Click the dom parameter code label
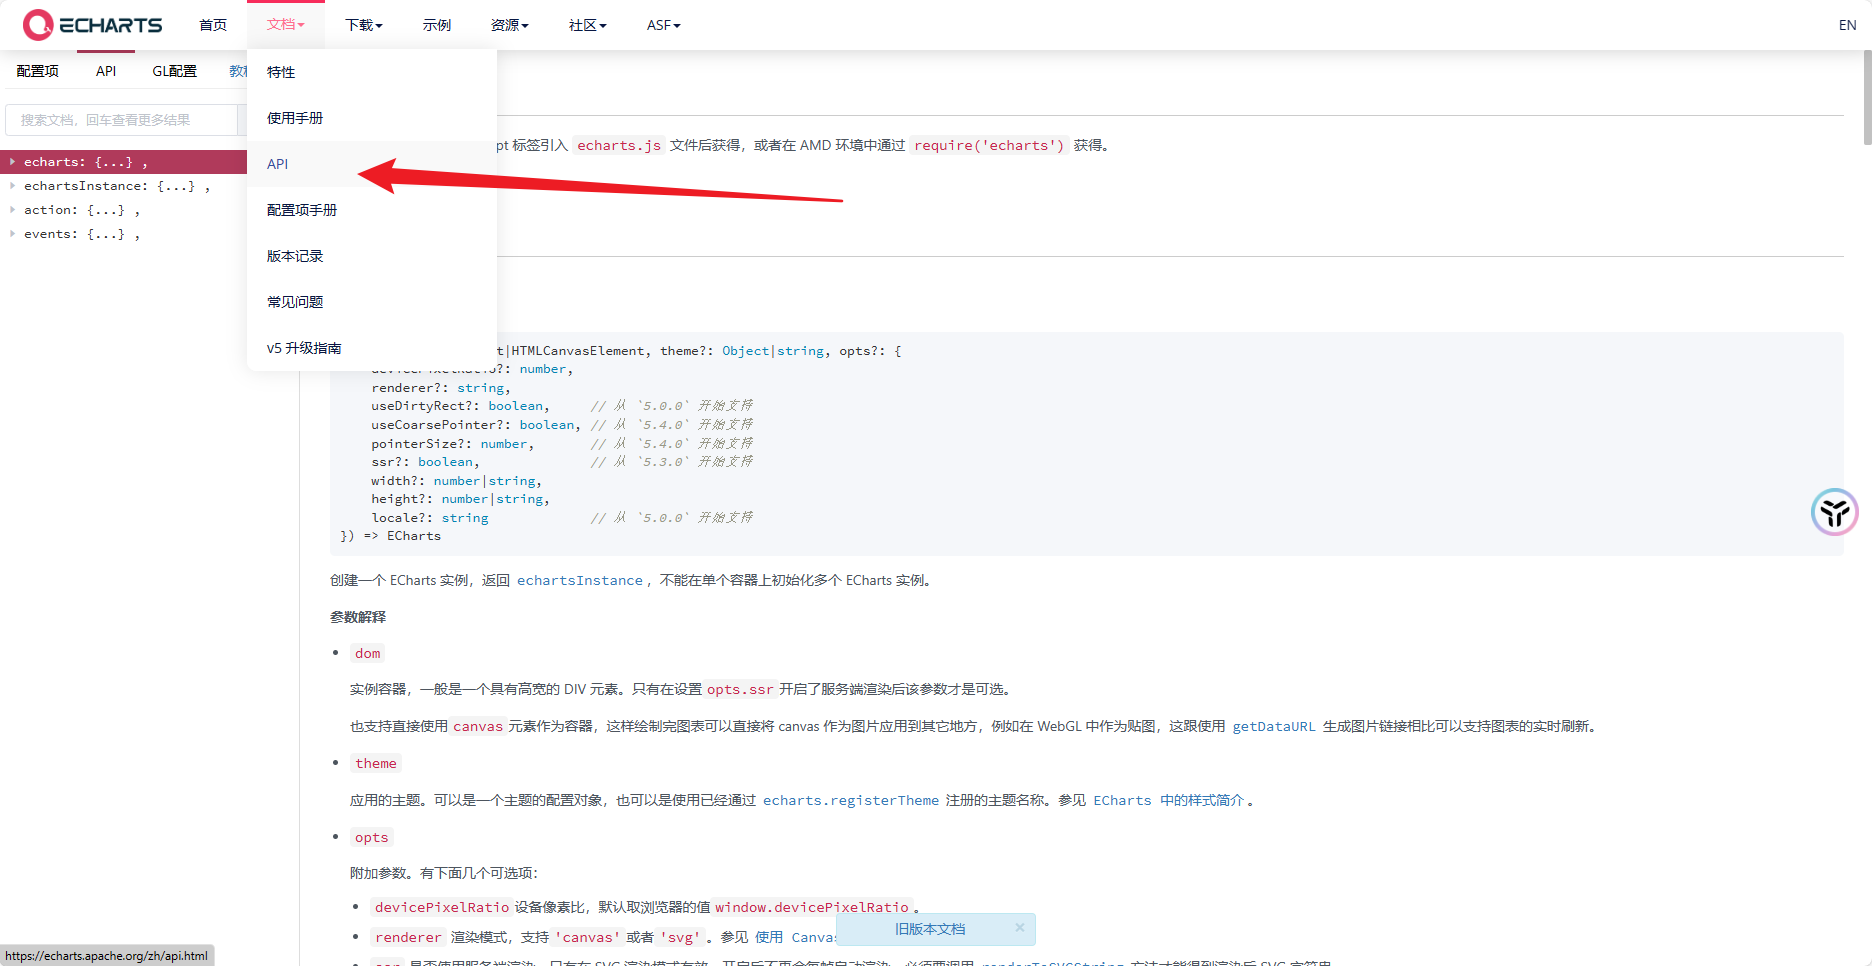The image size is (1872, 966). coord(368,653)
